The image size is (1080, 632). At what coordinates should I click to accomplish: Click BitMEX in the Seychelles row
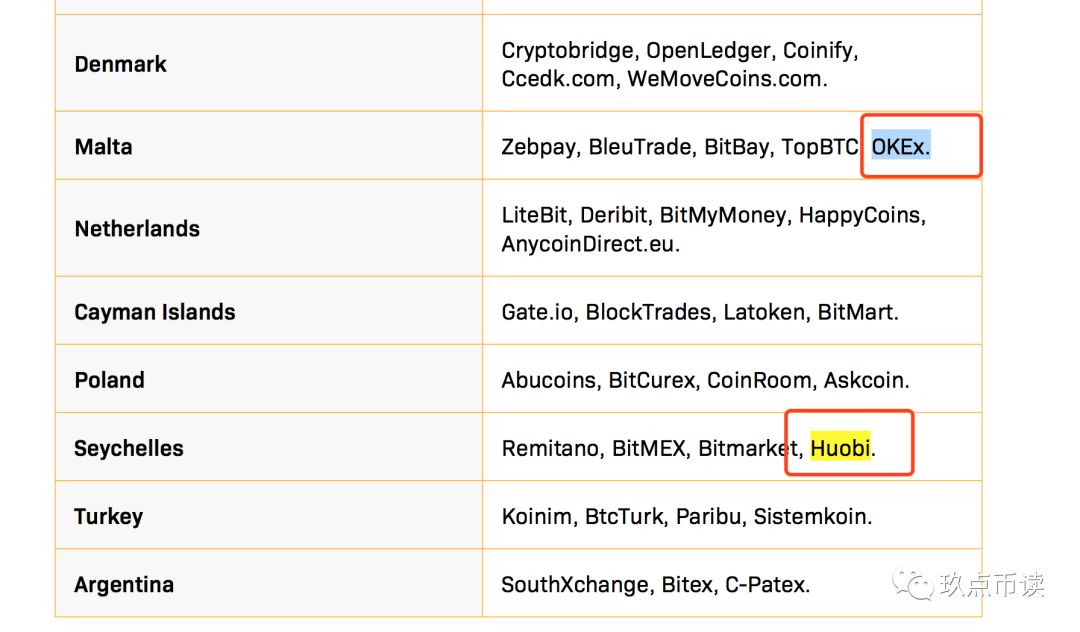(648, 448)
